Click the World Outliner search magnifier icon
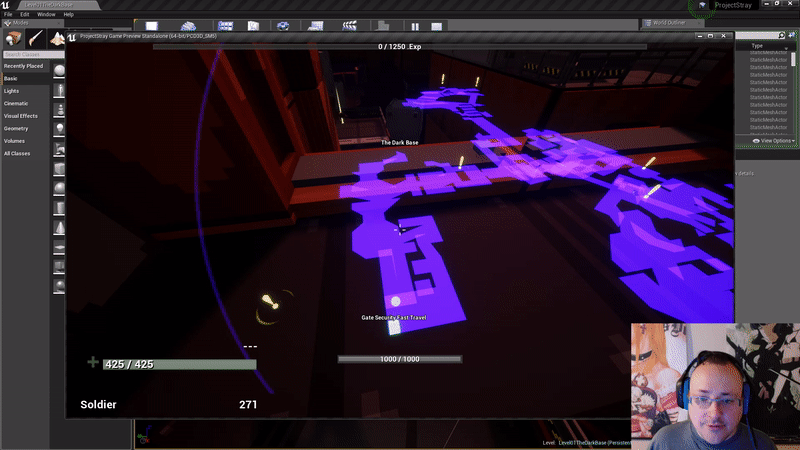The image size is (800, 450). pyautogui.click(x=781, y=35)
